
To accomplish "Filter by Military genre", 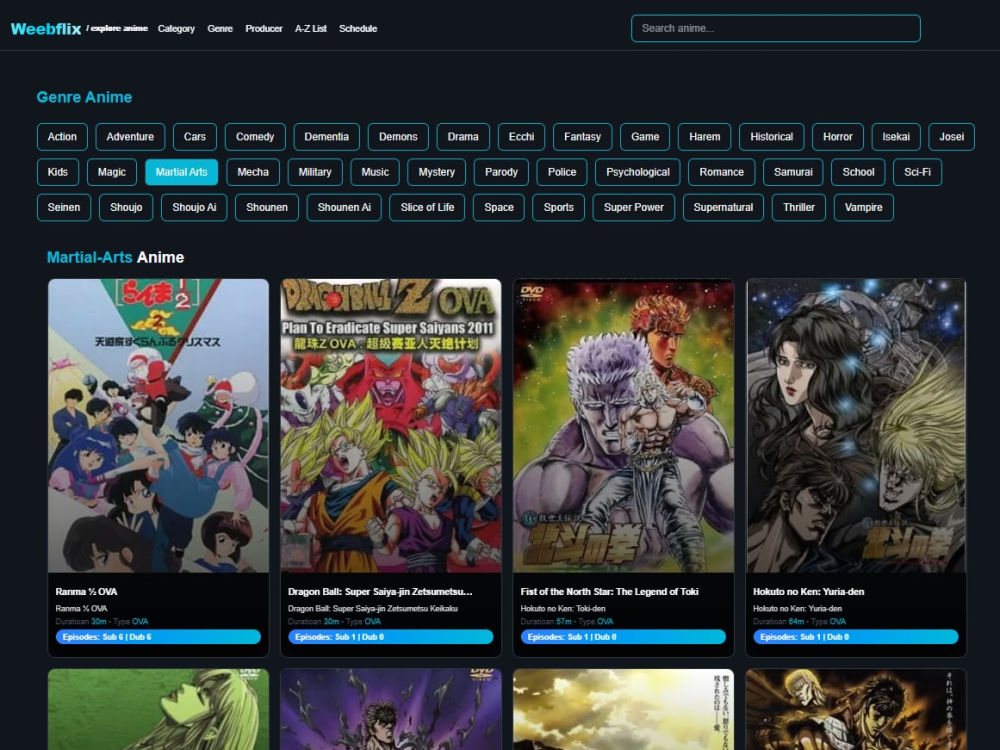I will click(x=315, y=172).
